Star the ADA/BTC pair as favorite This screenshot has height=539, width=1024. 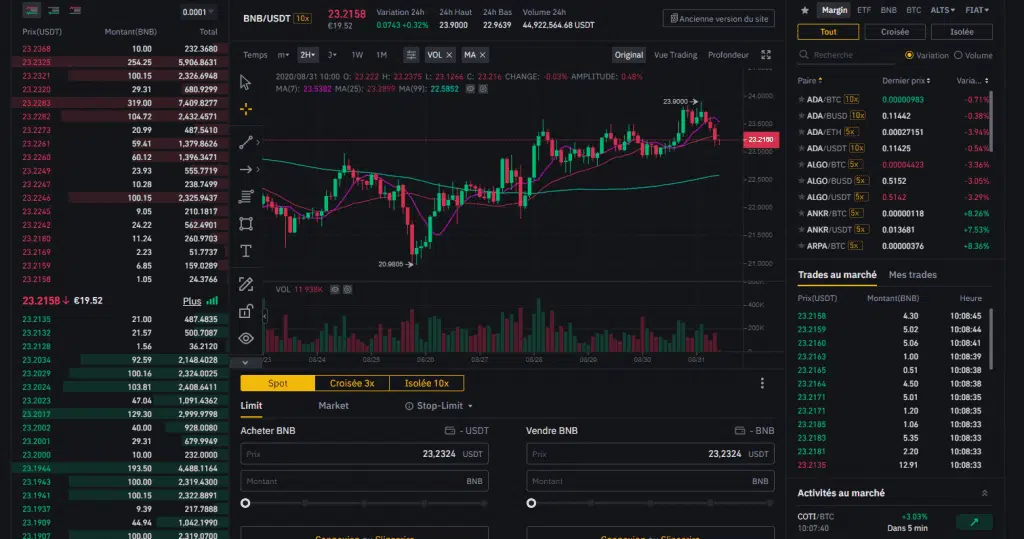tap(801, 100)
